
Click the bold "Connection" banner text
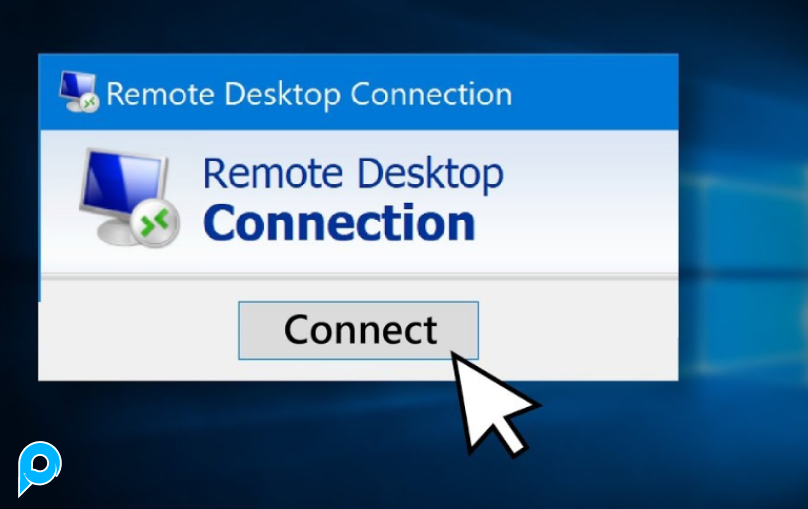click(x=339, y=223)
